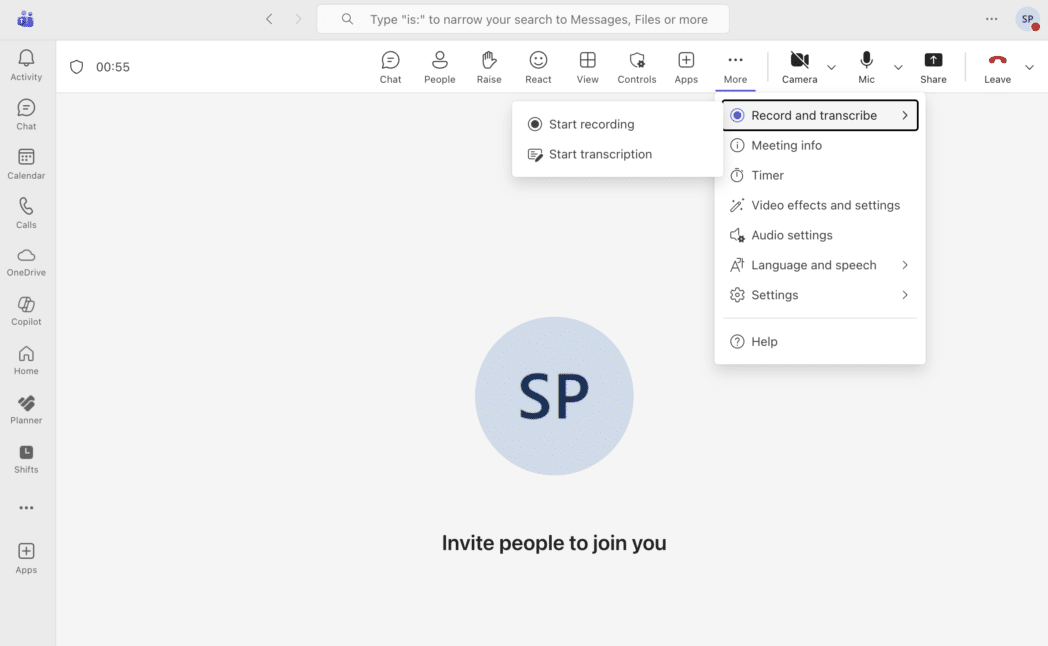Image resolution: width=1048 pixels, height=646 pixels.
Task: Turn on the Camera
Action: [799, 67]
